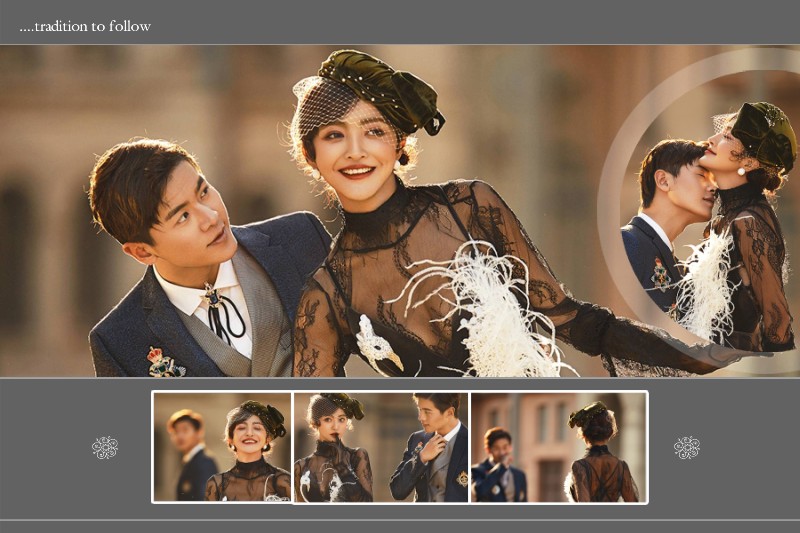Click the pearl earring in circular photo
Screen dimensions: 800x533
pyautogui.click(x=742, y=171)
